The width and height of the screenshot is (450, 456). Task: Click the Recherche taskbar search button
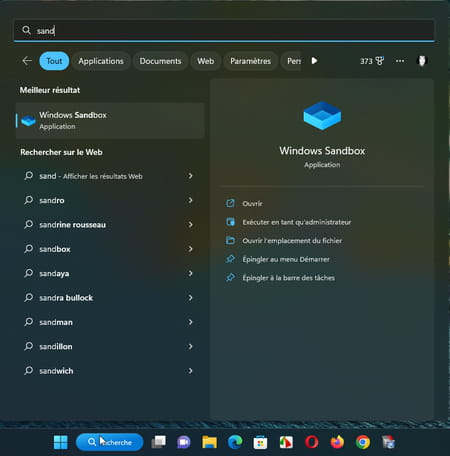click(x=110, y=442)
